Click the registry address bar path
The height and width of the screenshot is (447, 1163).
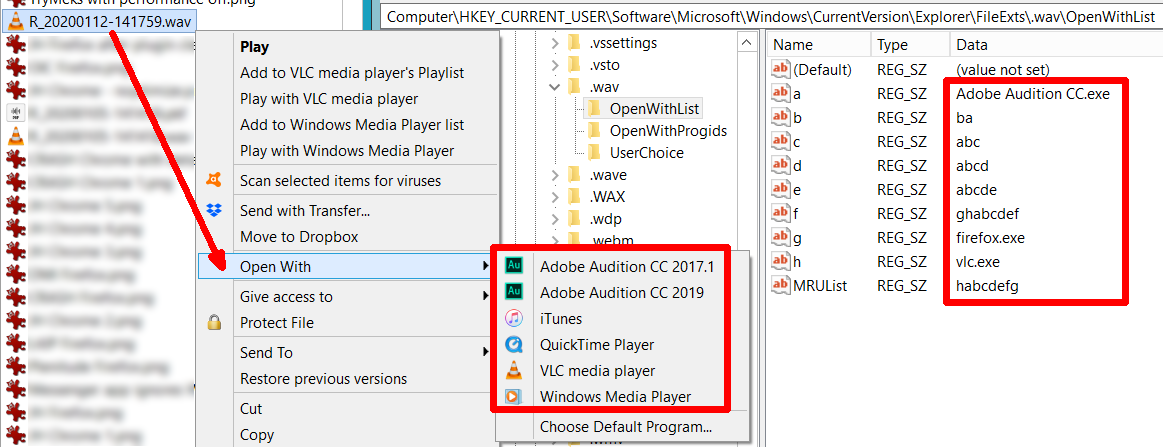point(771,16)
